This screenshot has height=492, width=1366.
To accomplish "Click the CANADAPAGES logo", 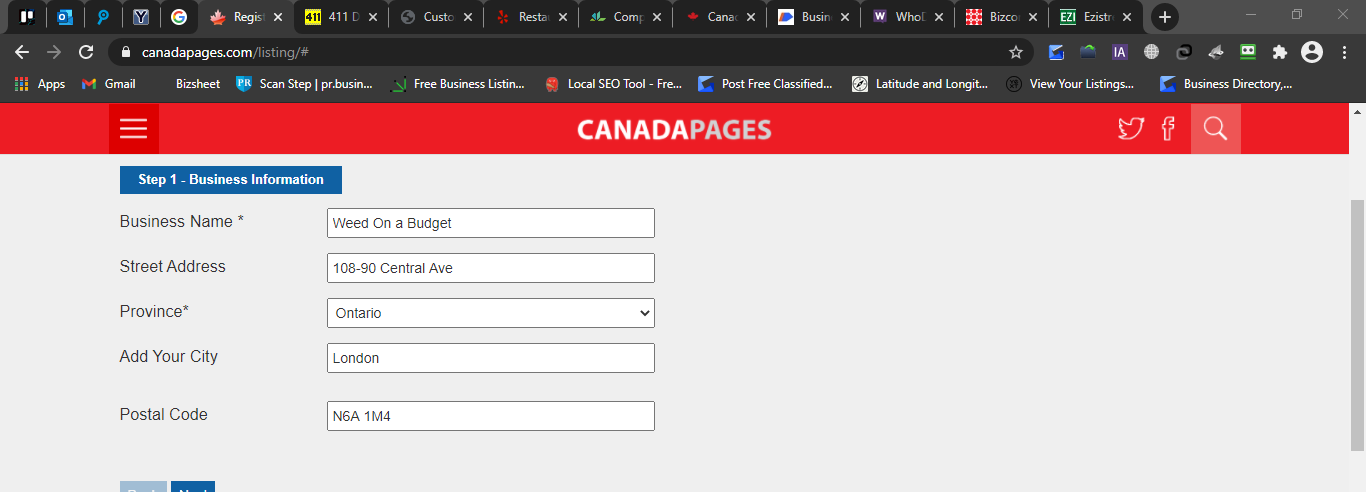I will 674,130.
